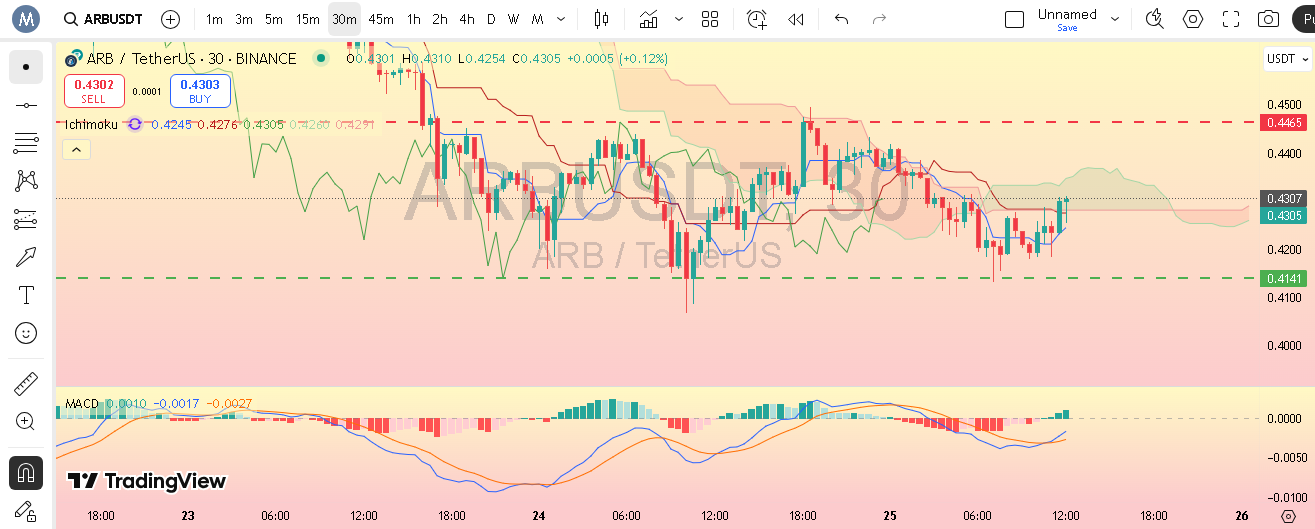The width and height of the screenshot is (1315, 529).
Task: Open quick search icon in top bar
Action: click(x=1155, y=19)
